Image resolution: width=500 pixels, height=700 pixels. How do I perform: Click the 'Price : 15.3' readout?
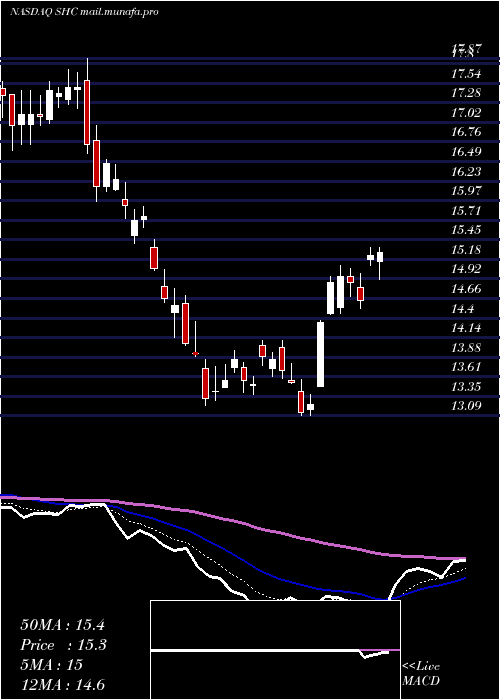(x=63, y=645)
